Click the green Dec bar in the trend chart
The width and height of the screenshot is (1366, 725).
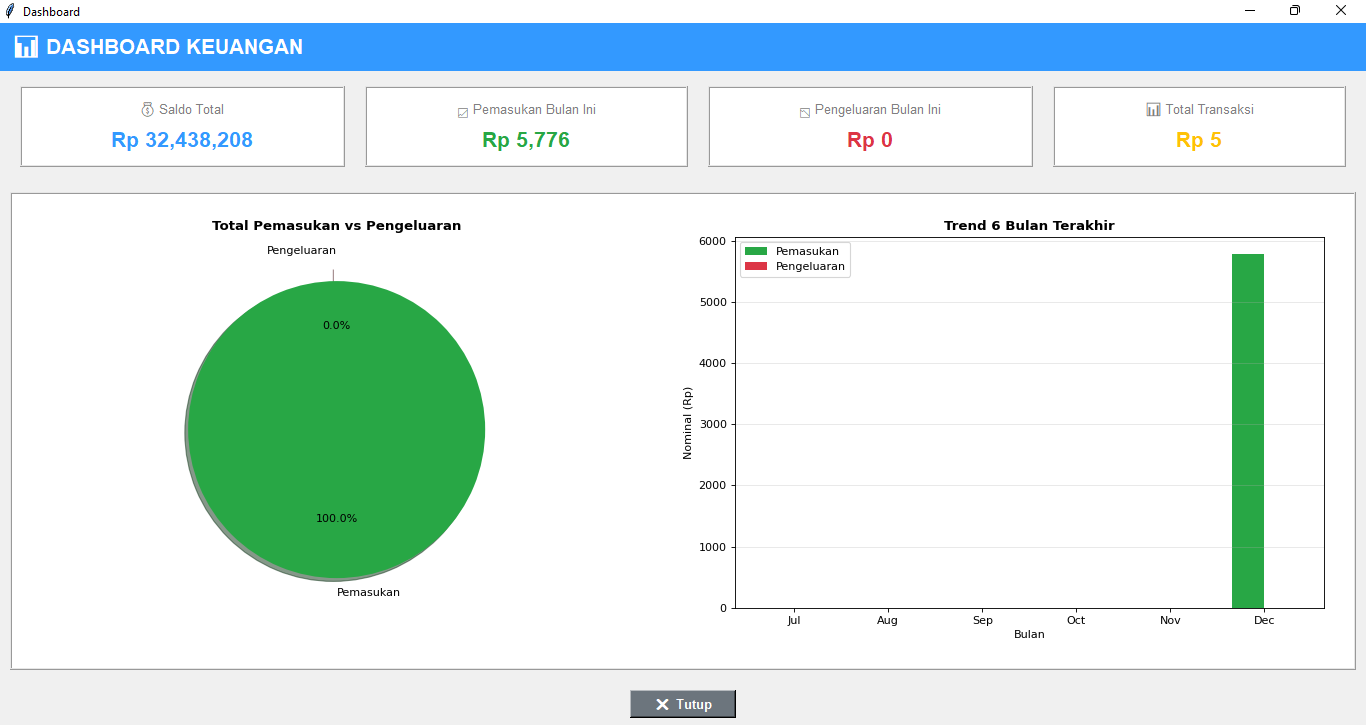tap(1249, 430)
